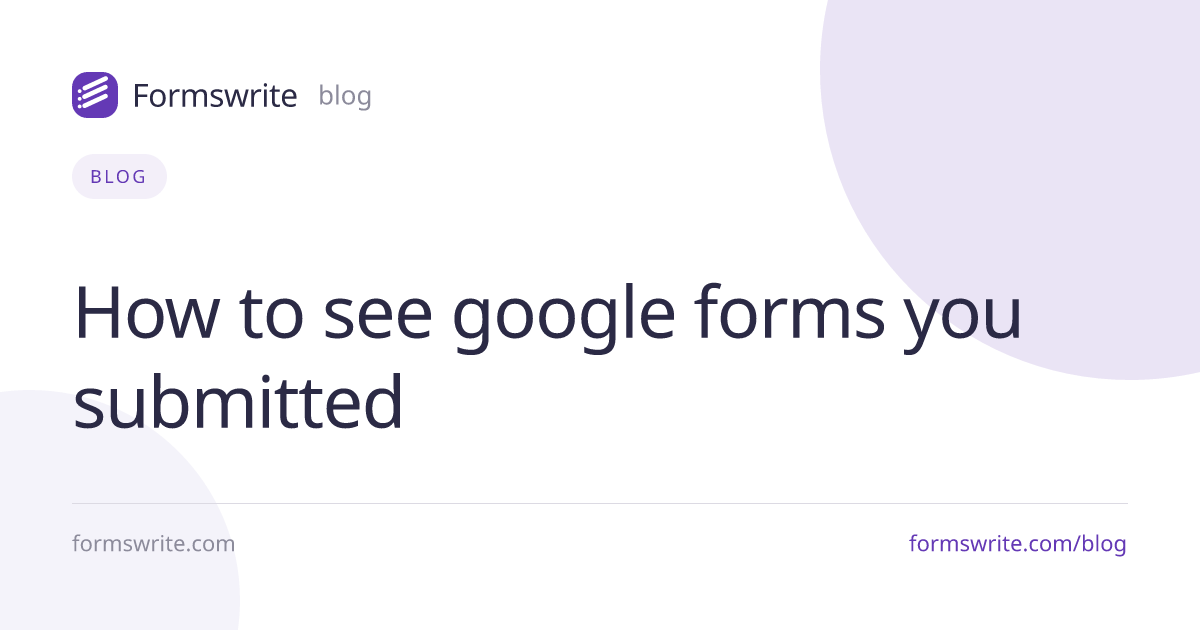Image resolution: width=1200 pixels, height=630 pixels.
Task: Click the word 'How' in the headline
Action: point(146,311)
